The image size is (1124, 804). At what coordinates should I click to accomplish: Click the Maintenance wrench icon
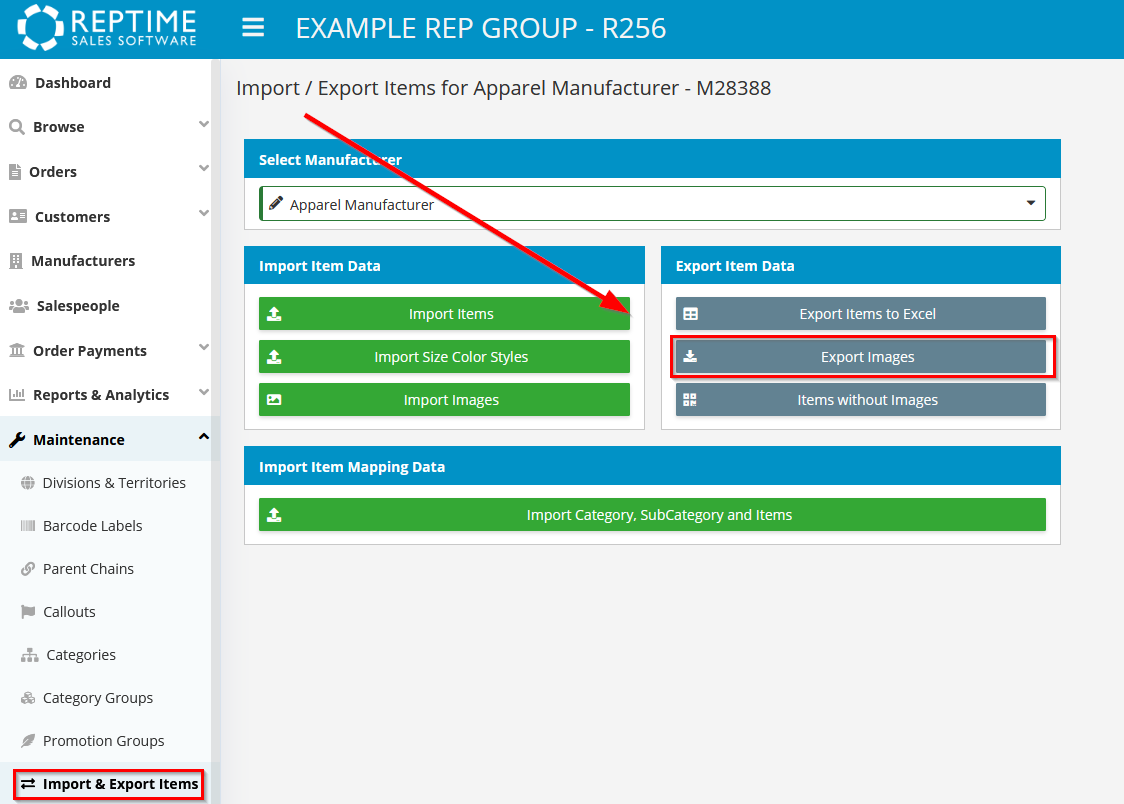coord(17,440)
